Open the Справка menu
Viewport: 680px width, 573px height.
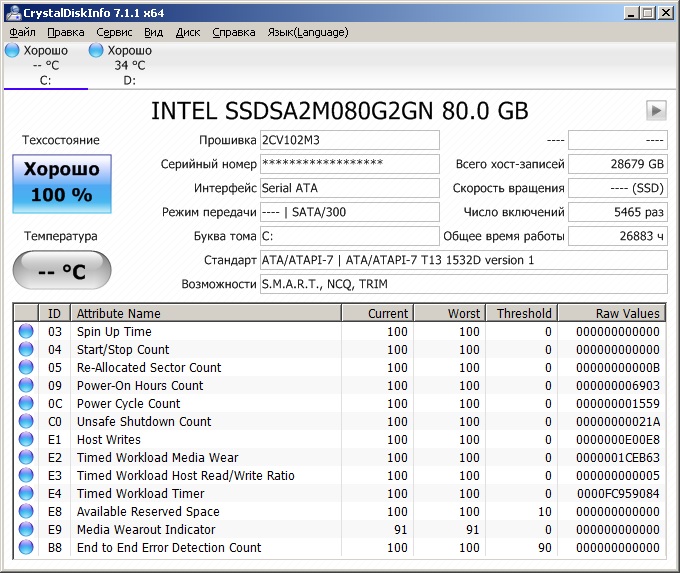coord(234,33)
